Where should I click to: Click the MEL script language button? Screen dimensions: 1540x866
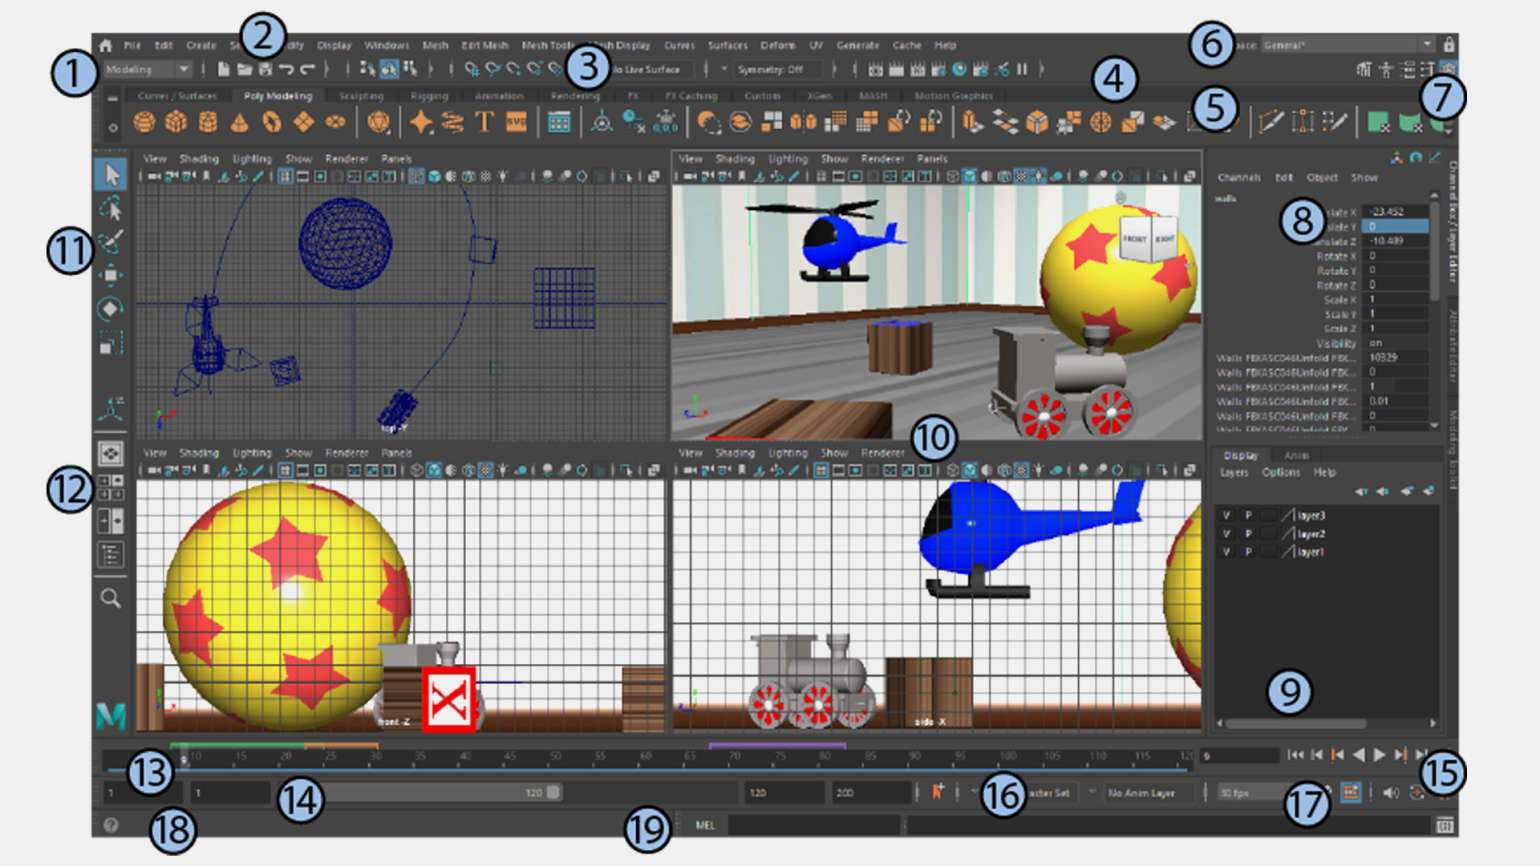705,825
